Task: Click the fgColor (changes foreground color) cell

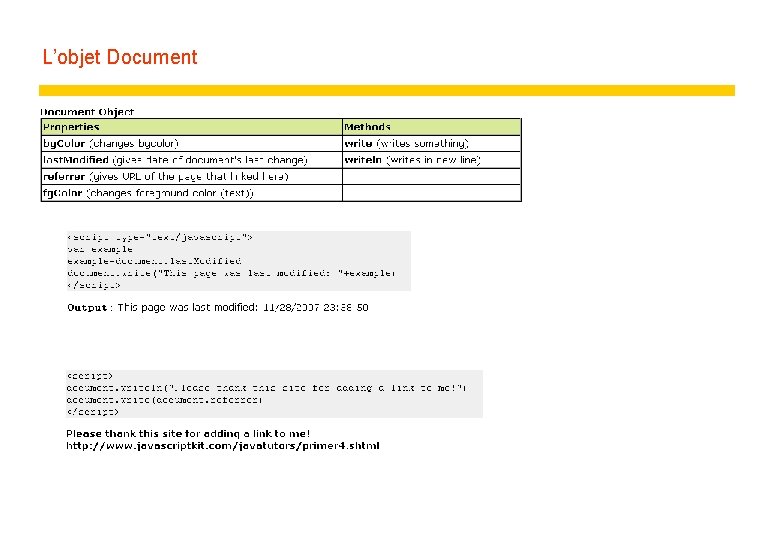Action: pos(192,193)
